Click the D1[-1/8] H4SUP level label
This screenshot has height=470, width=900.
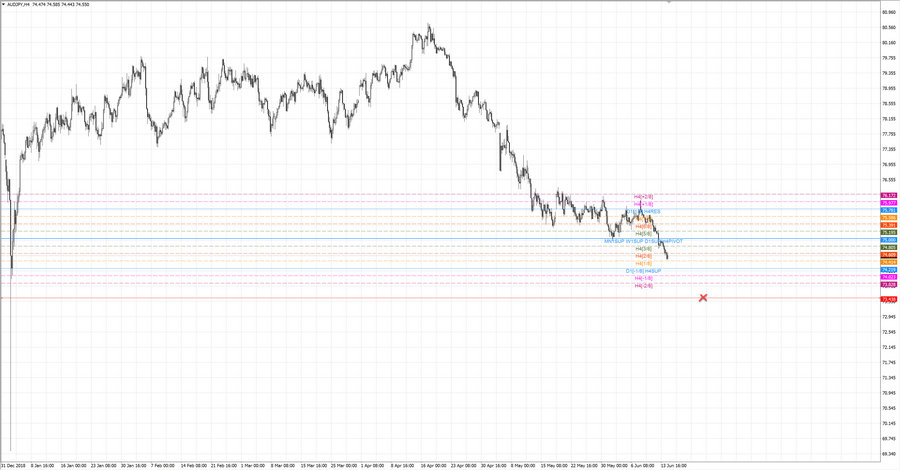(643, 271)
